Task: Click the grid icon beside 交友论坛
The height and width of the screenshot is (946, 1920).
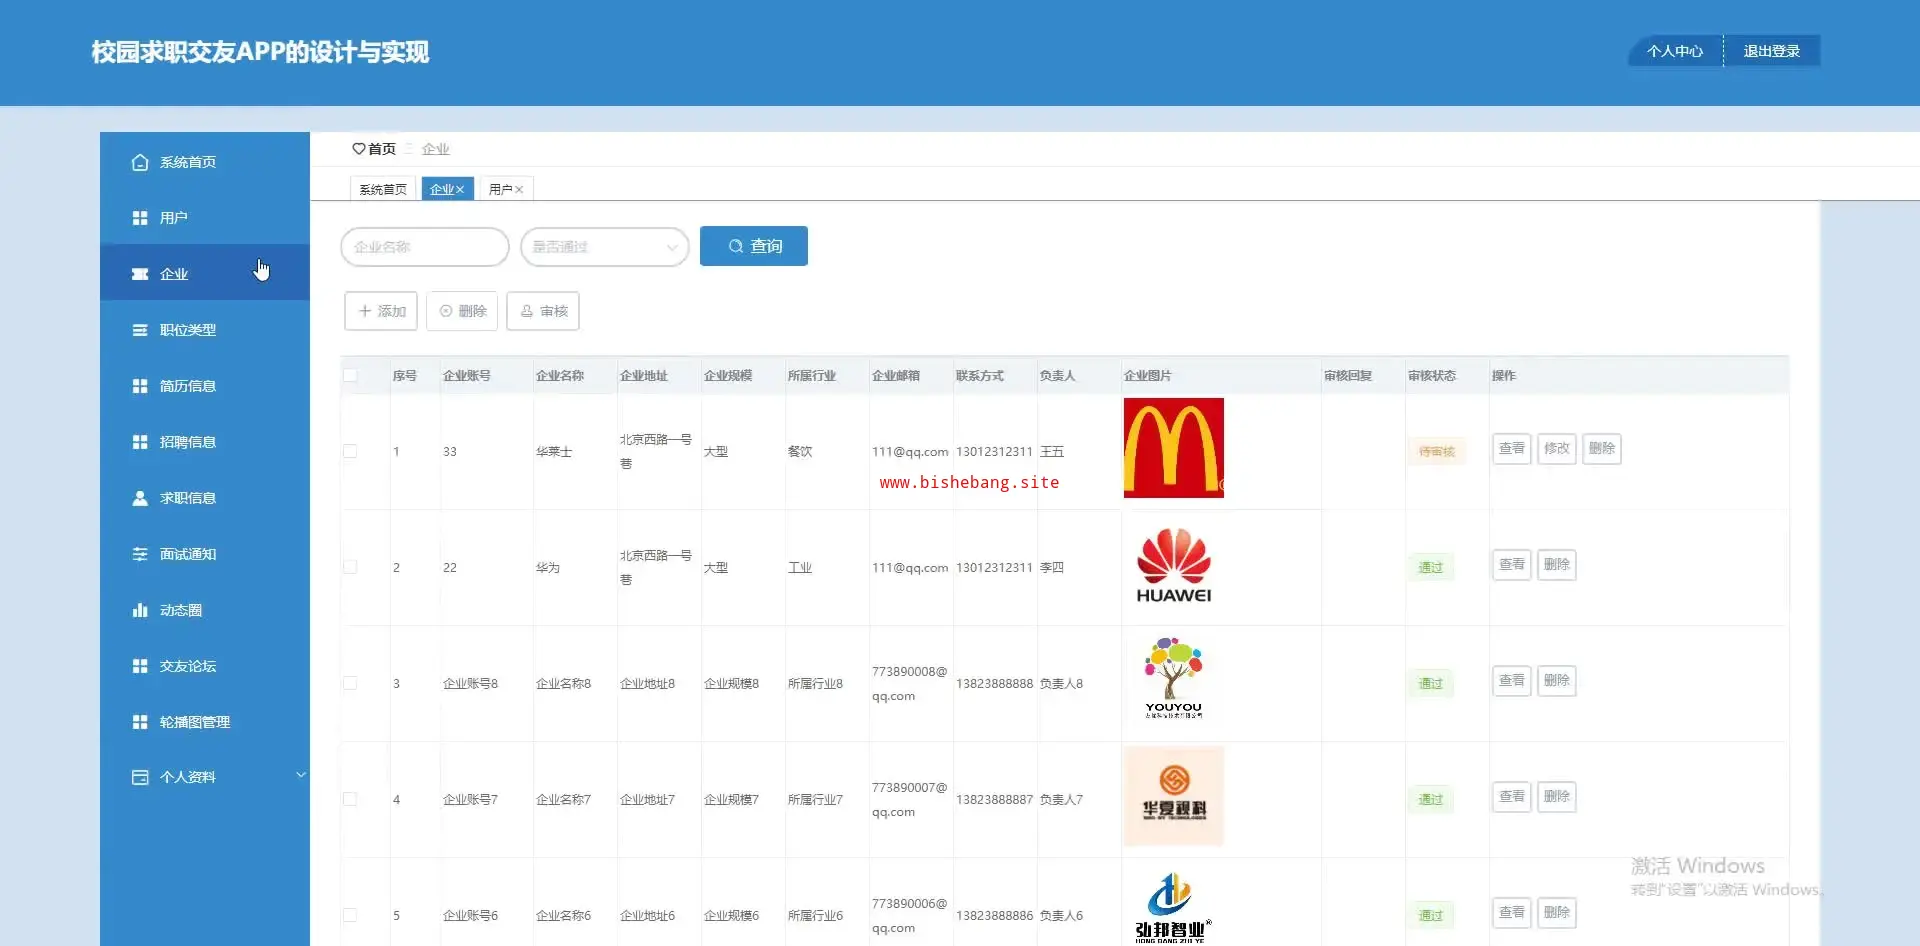Action: coord(140,666)
